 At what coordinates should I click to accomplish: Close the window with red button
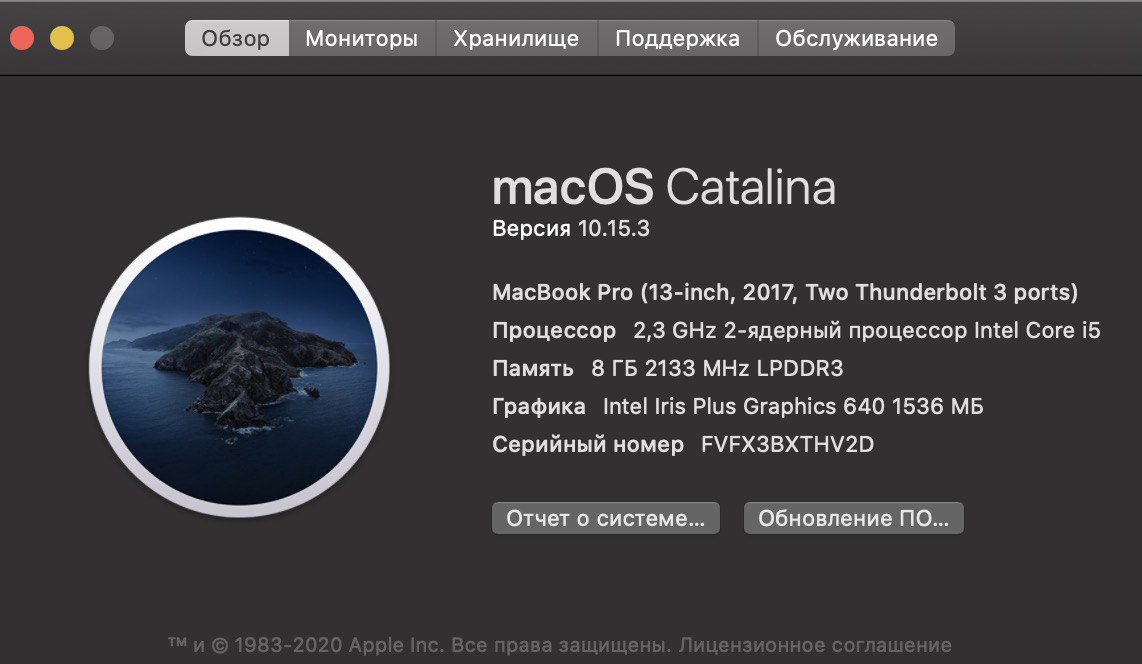click(22, 38)
